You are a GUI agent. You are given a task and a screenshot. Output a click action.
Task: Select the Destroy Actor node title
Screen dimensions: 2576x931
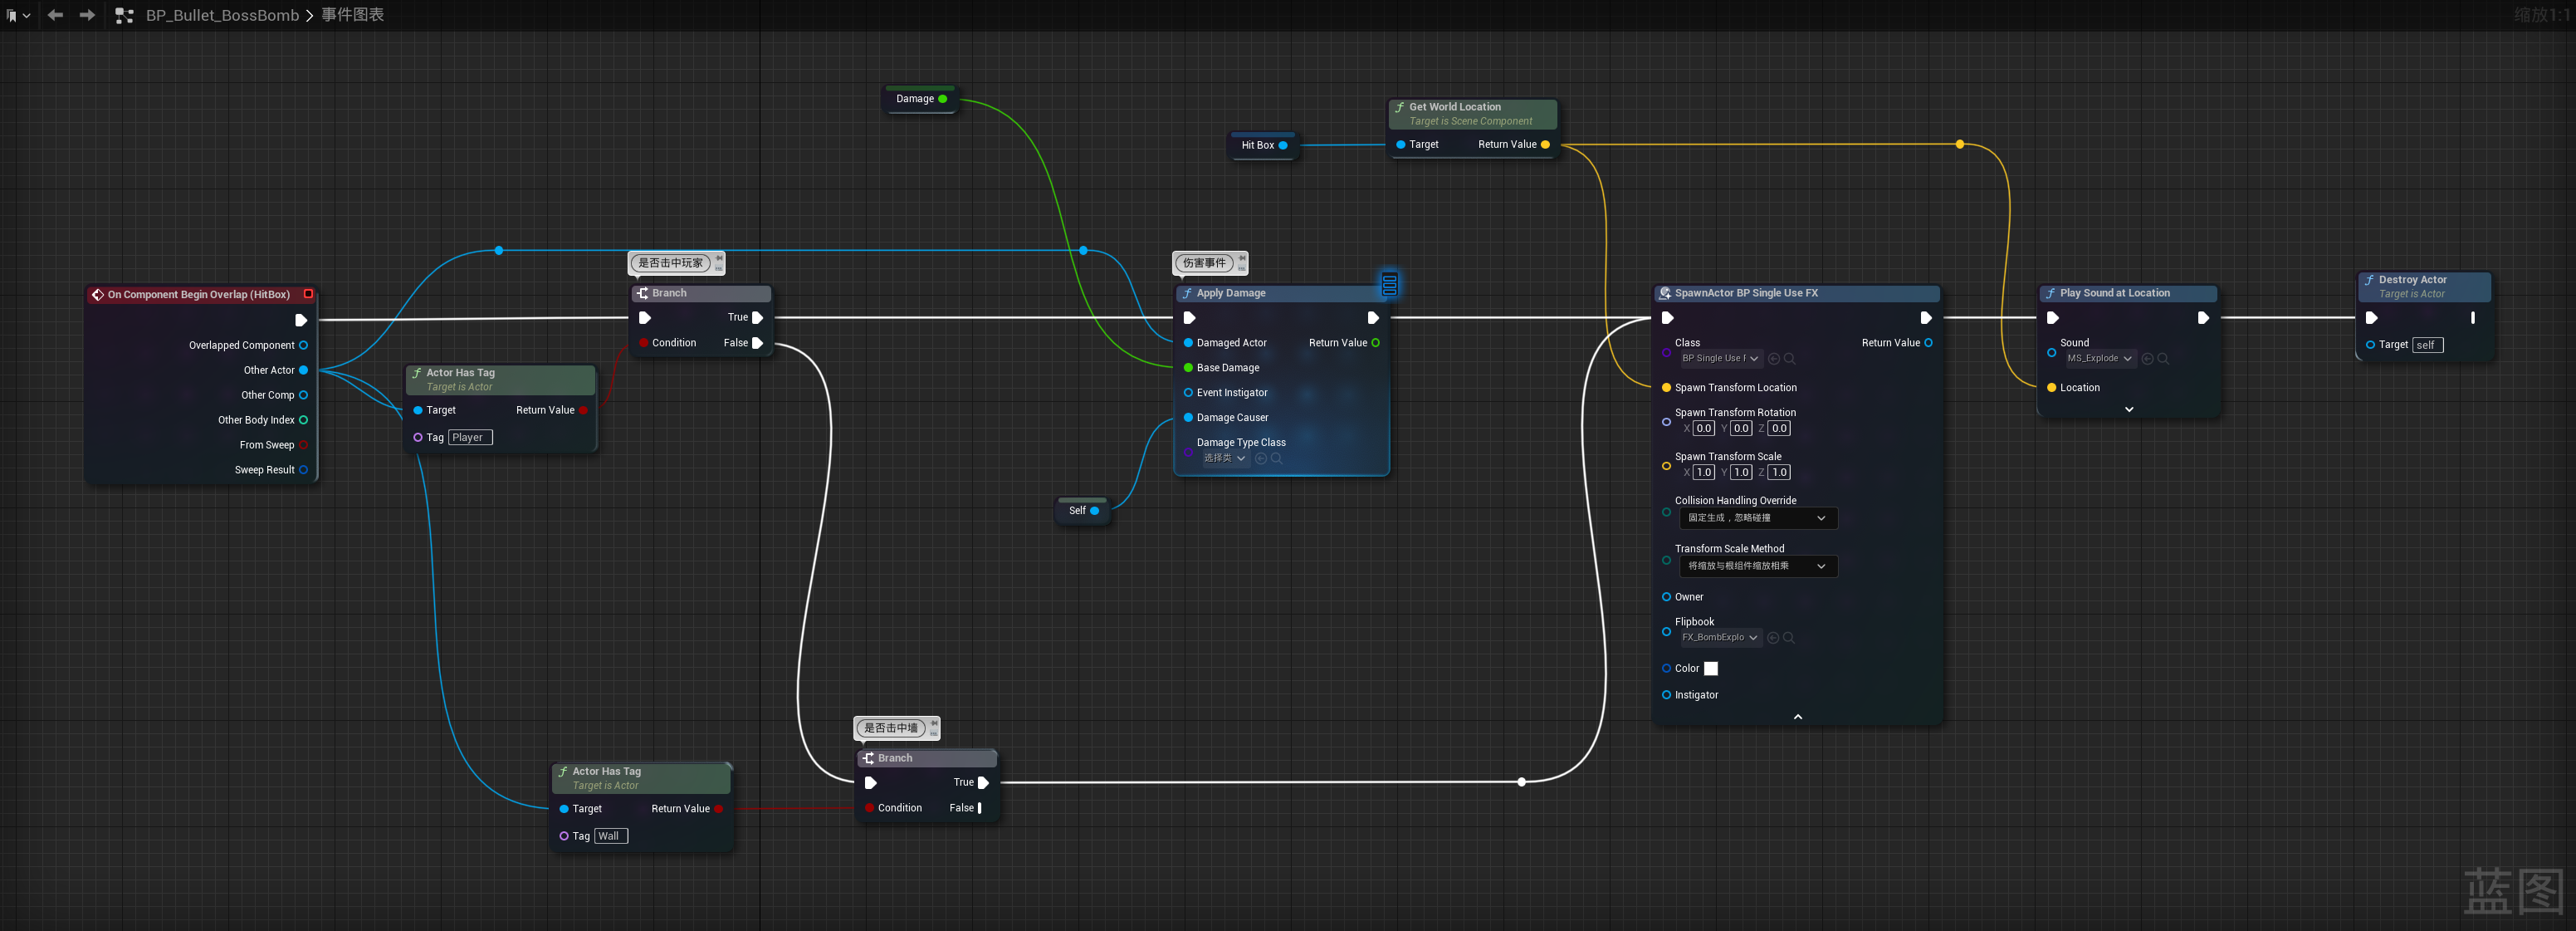(x=2412, y=280)
